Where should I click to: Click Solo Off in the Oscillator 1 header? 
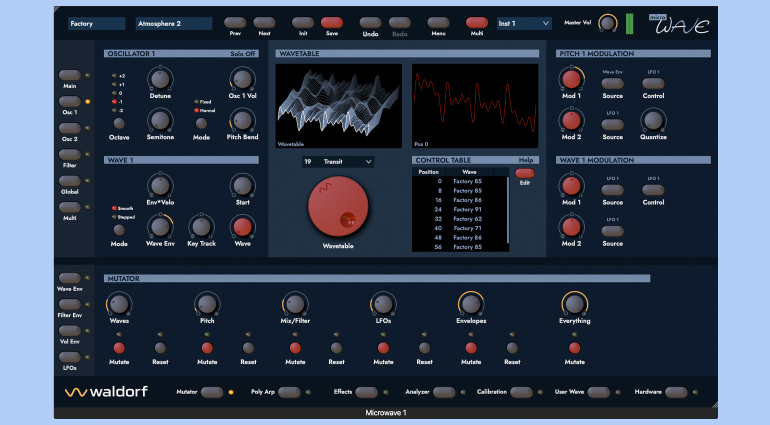243,54
